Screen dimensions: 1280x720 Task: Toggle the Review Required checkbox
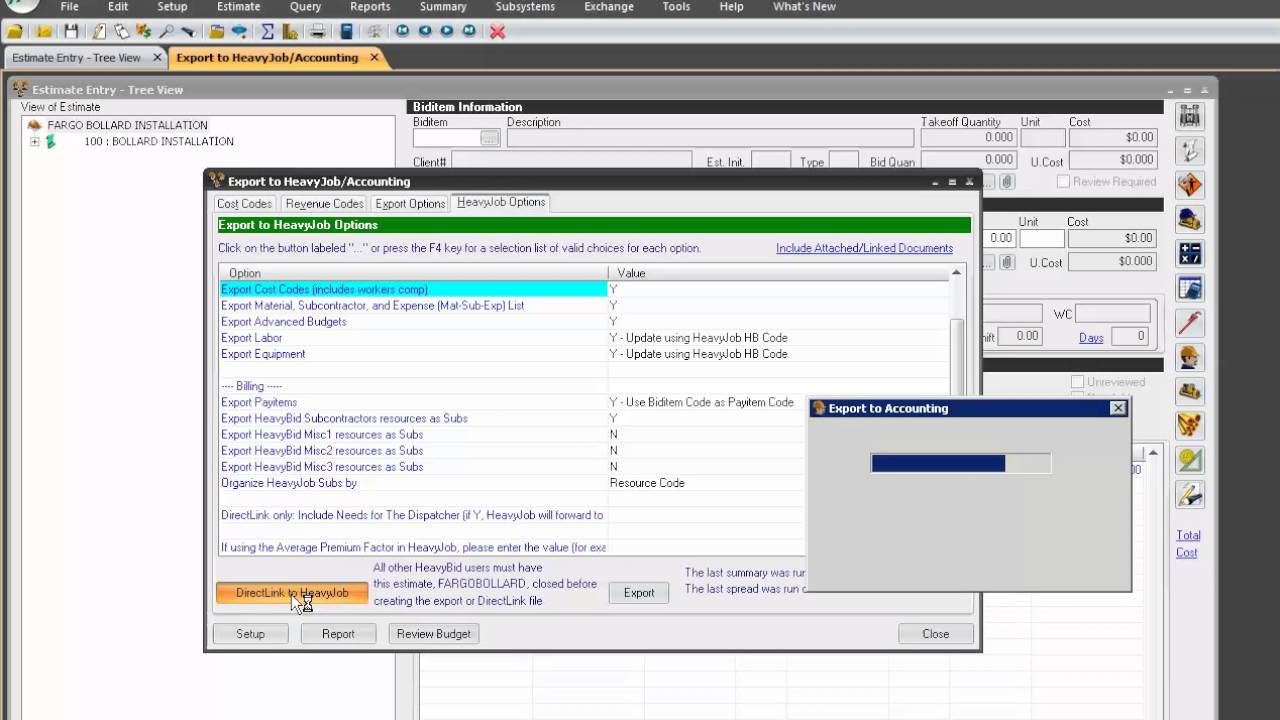point(1064,181)
